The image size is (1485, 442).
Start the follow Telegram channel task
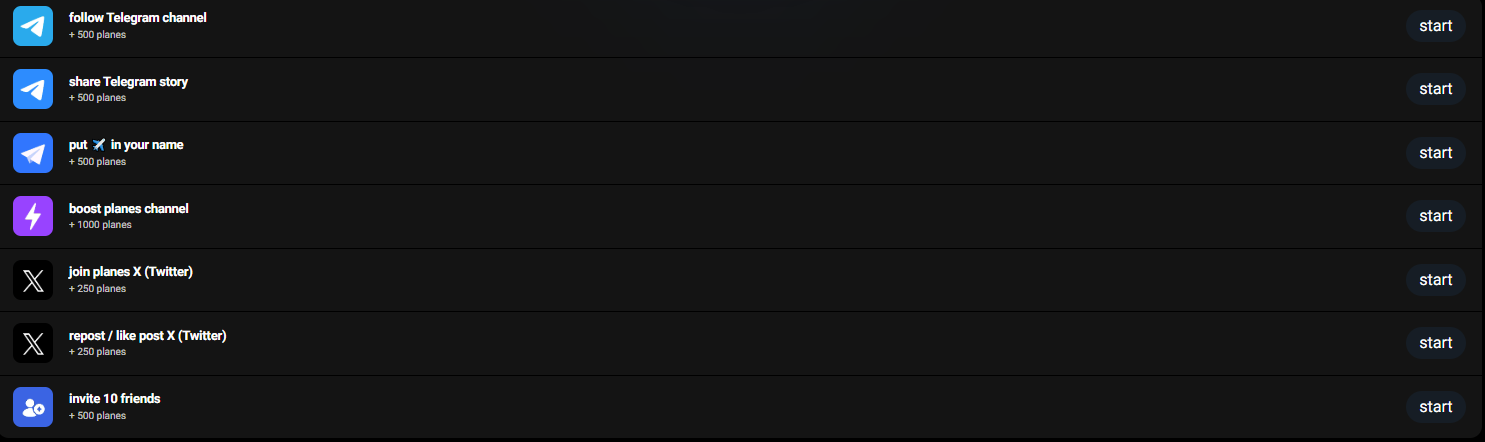pos(1435,26)
